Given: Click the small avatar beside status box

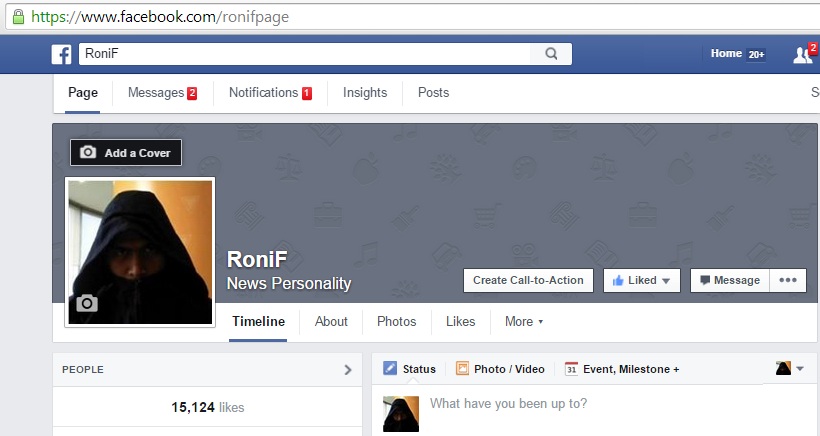Looking at the screenshot, I should click(x=401, y=414).
